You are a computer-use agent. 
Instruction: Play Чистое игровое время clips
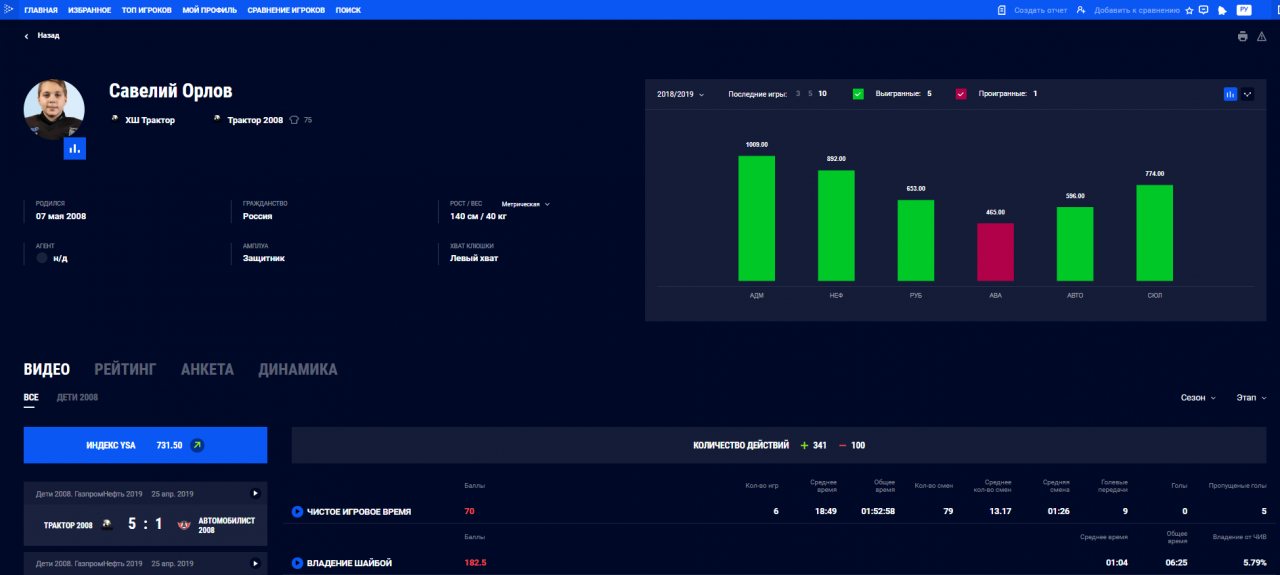click(x=297, y=511)
